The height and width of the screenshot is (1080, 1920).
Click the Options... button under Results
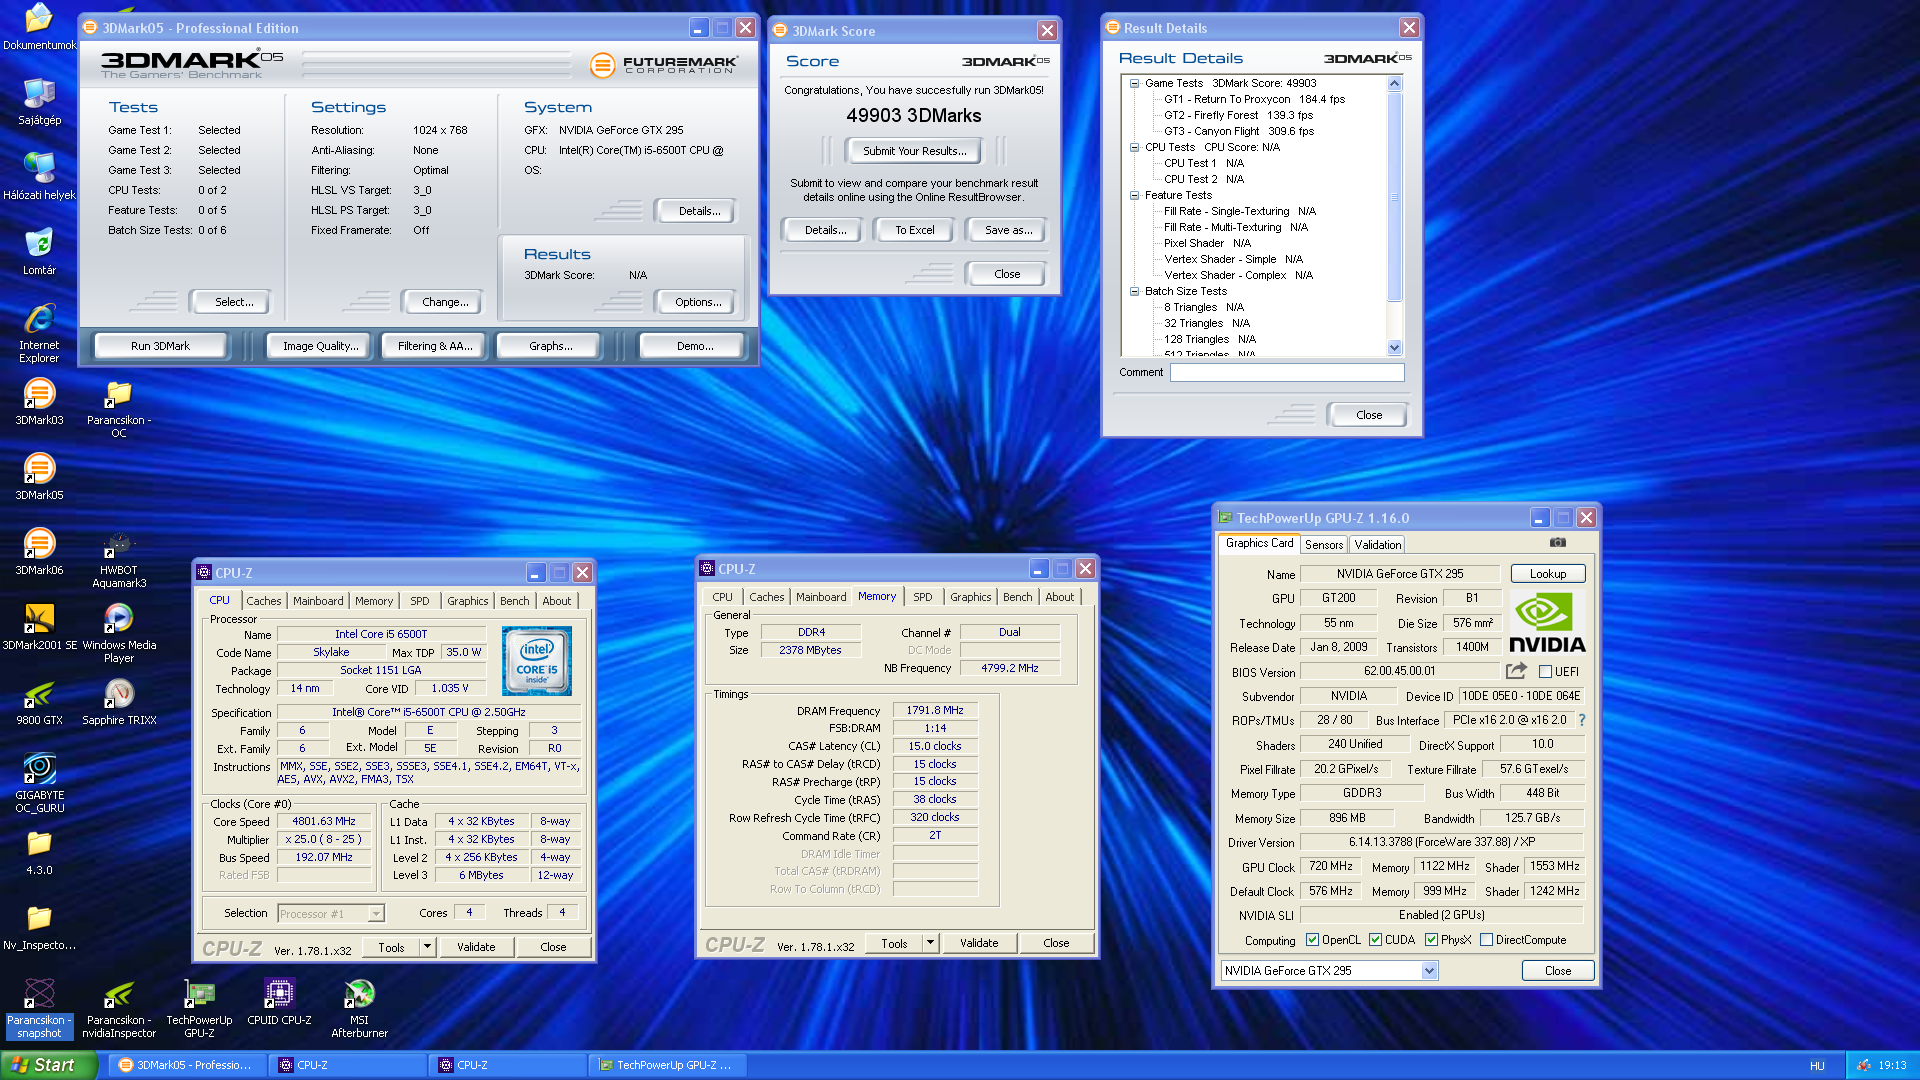[x=698, y=302]
